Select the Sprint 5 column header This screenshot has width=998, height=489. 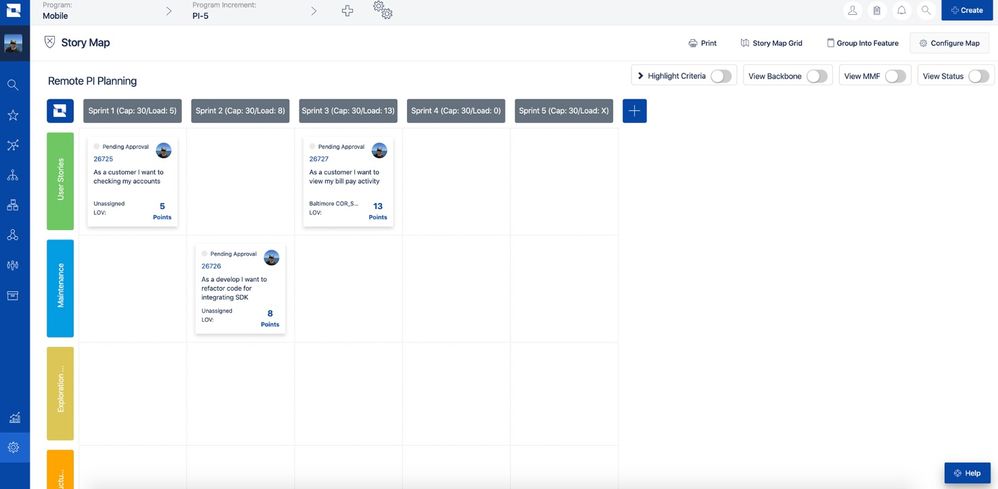(564, 111)
